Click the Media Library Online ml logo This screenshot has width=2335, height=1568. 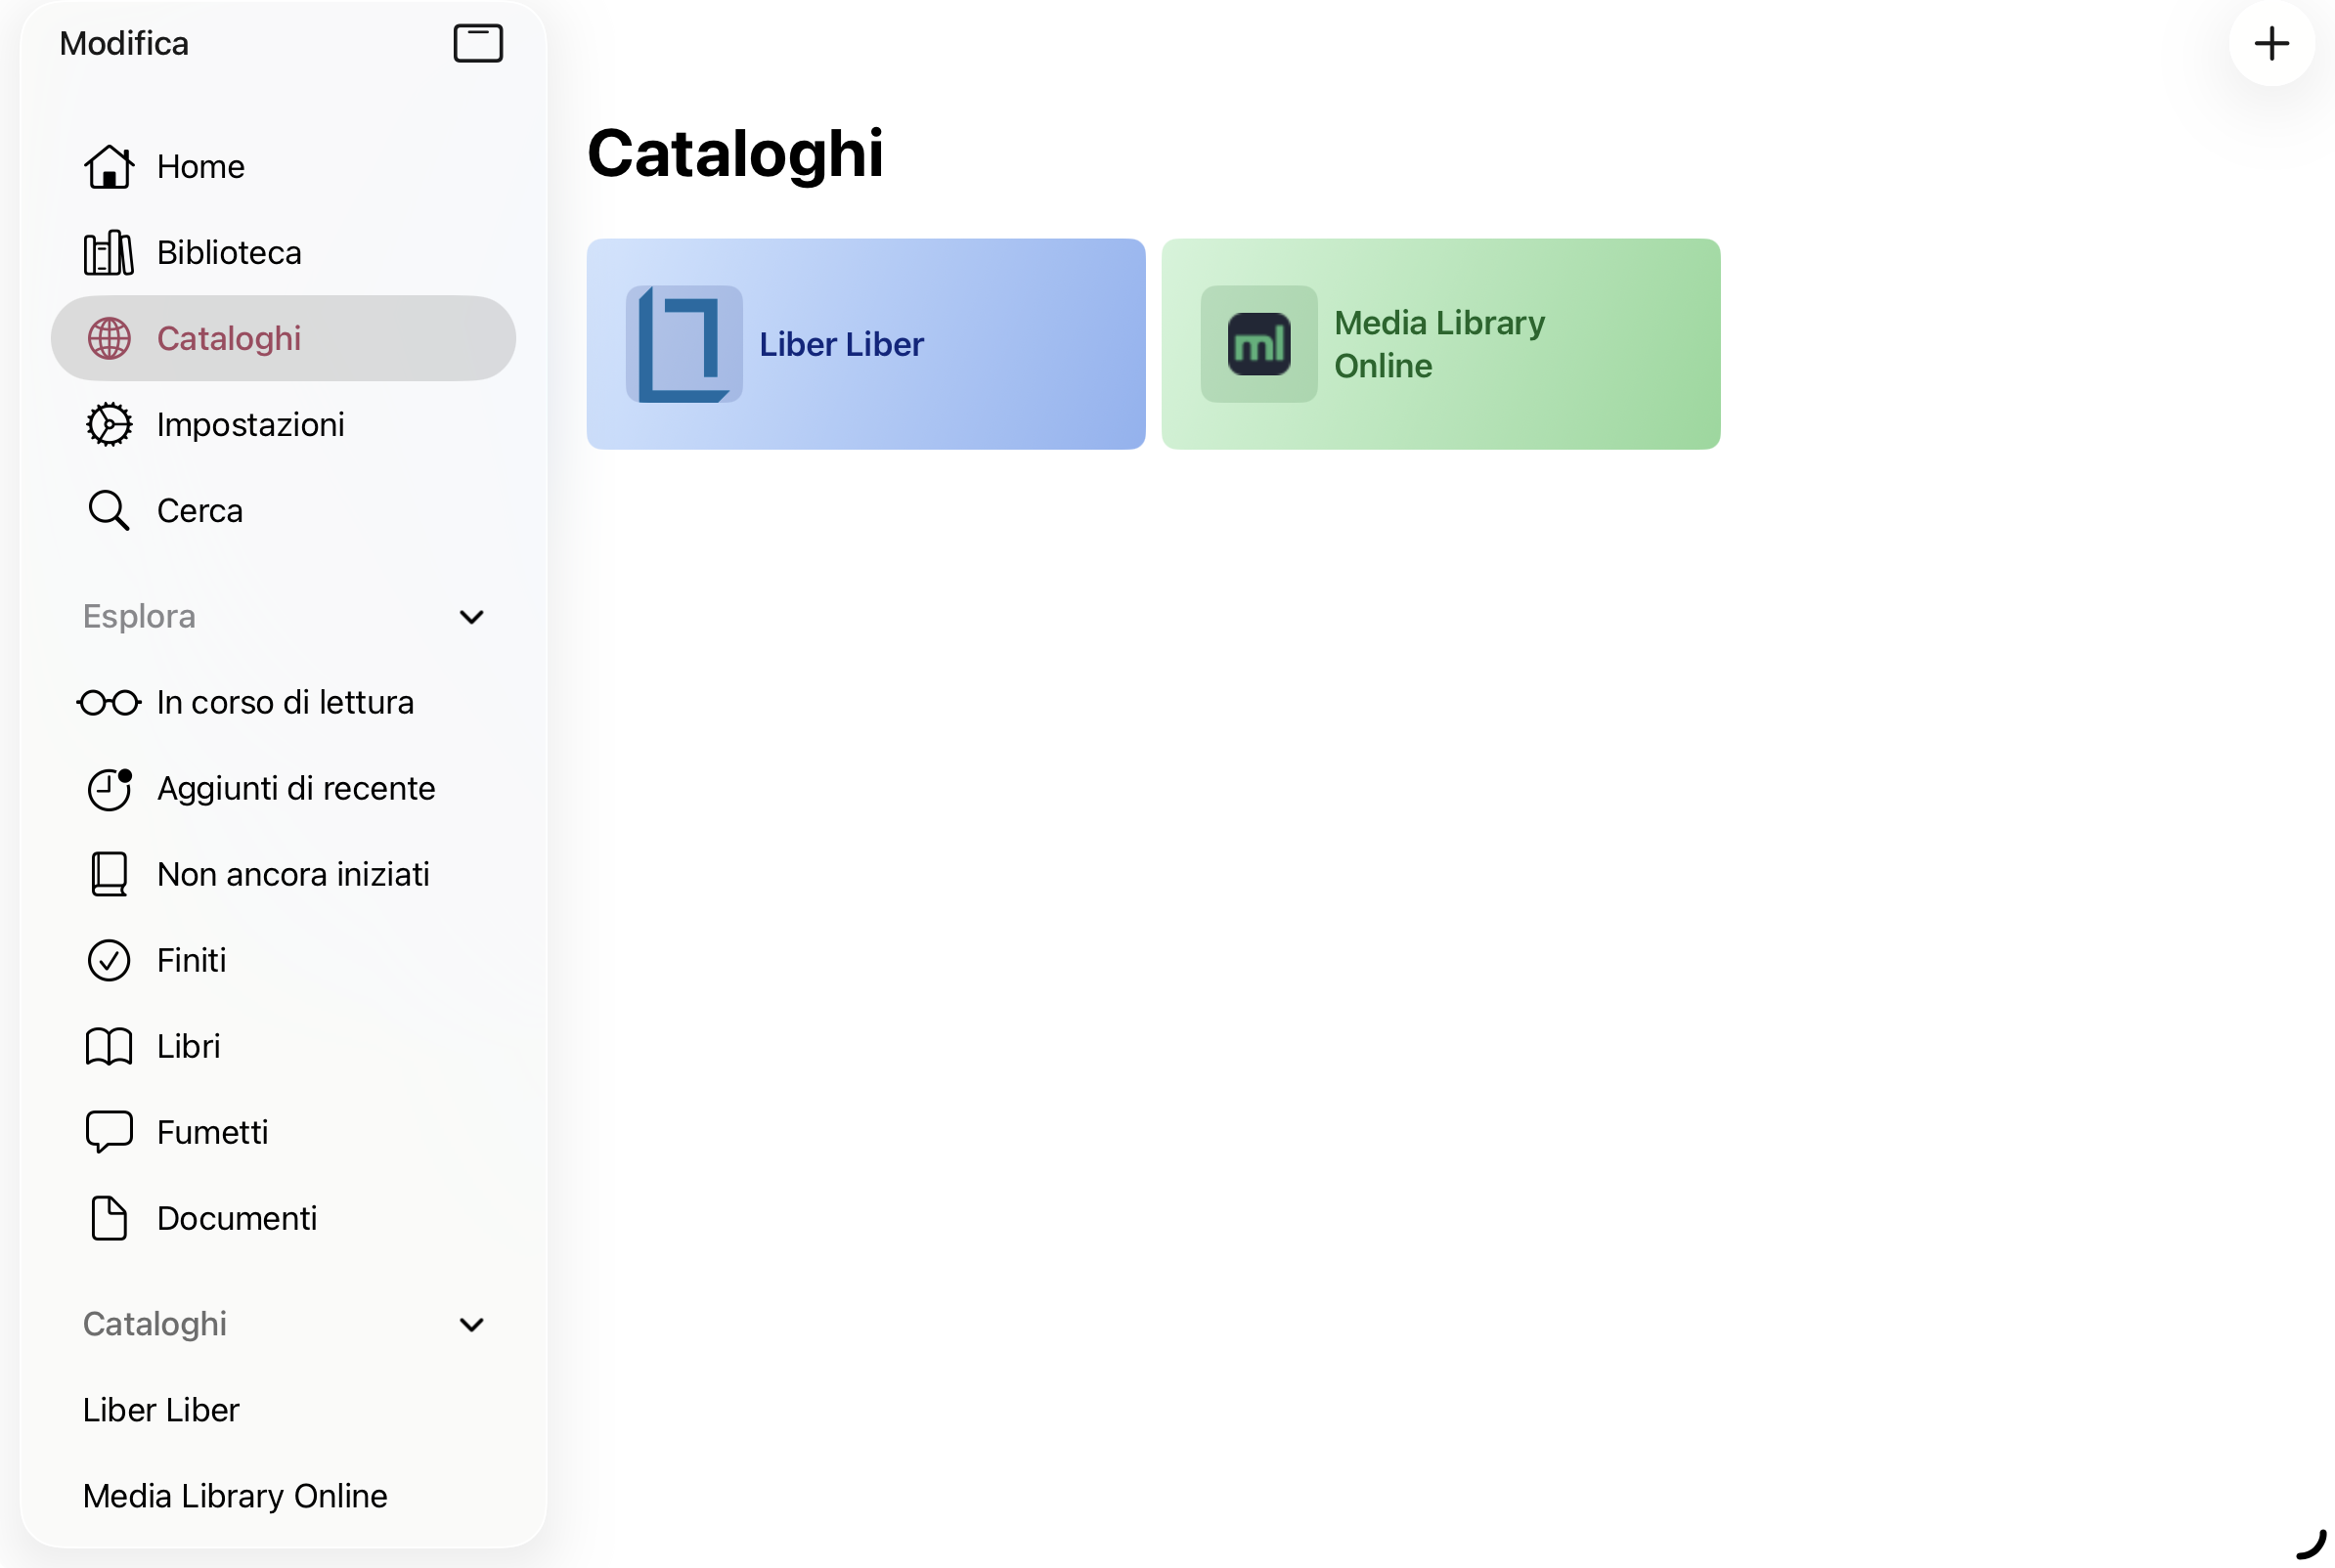(x=1259, y=344)
